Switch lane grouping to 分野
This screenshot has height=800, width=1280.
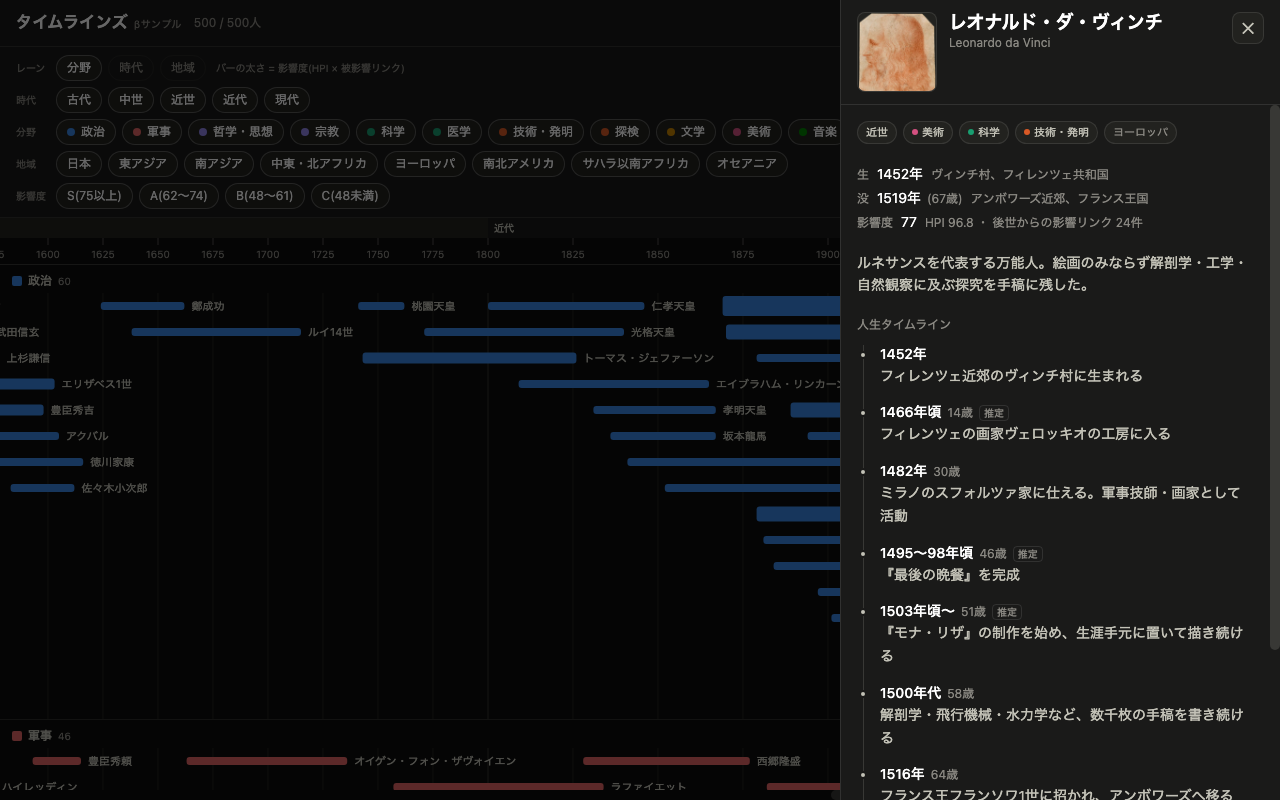pos(79,68)
